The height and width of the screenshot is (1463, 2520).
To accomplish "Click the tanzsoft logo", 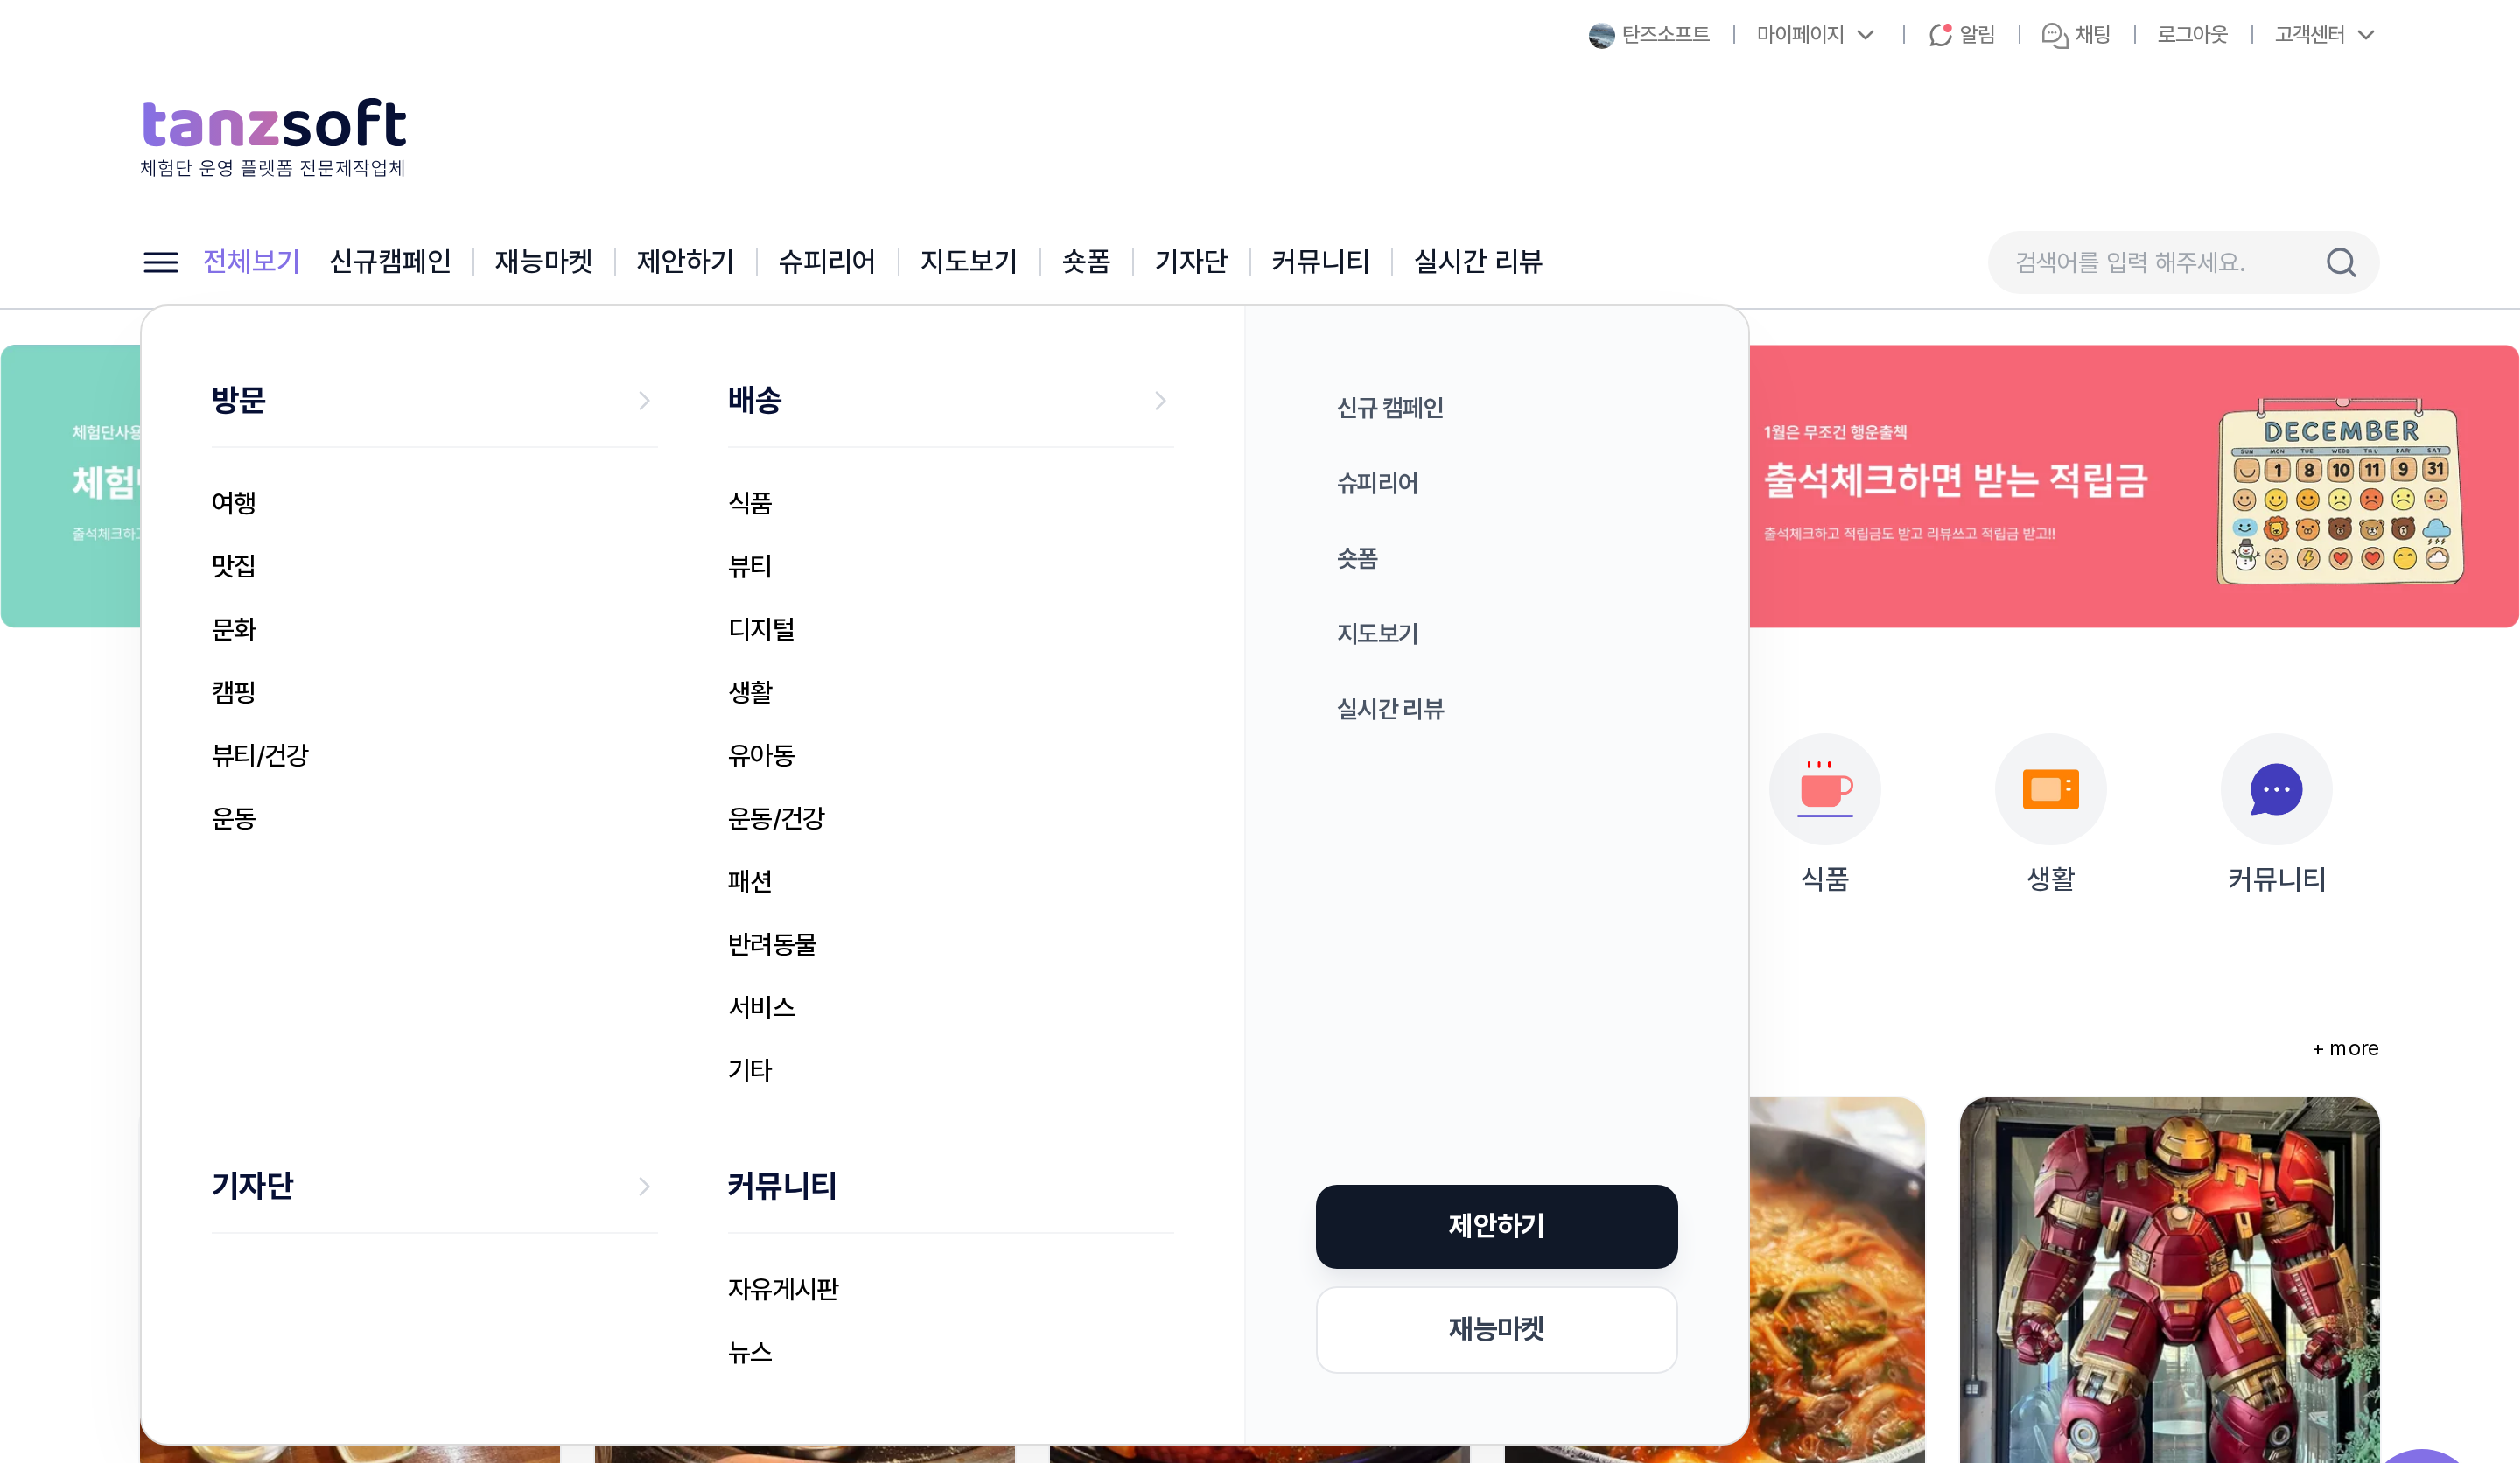I will (273, 137).
